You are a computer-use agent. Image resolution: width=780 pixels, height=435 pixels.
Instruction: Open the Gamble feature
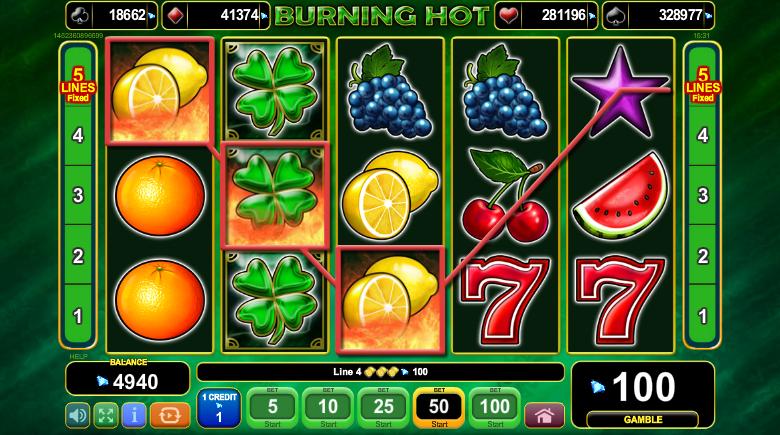tap(643, 420)
